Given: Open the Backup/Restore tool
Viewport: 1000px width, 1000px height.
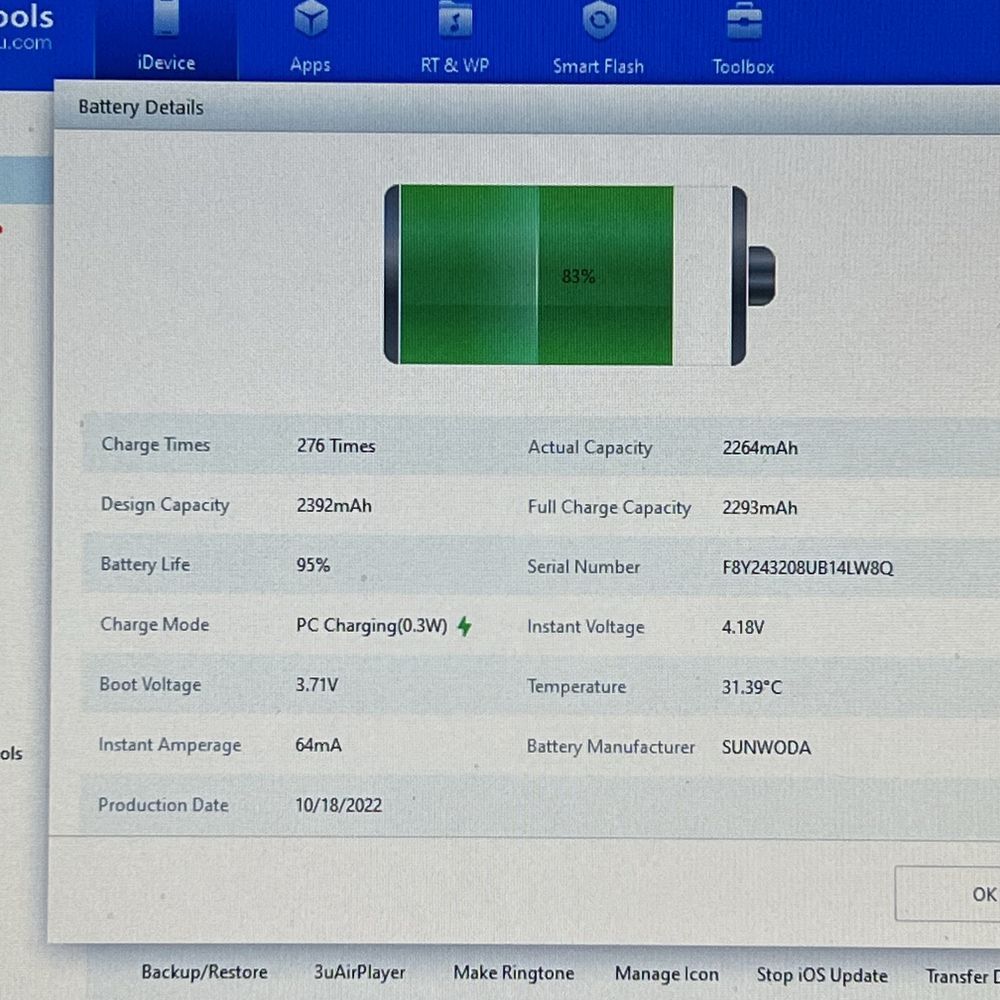Looking at the screenshot, I should coord(205,972).
